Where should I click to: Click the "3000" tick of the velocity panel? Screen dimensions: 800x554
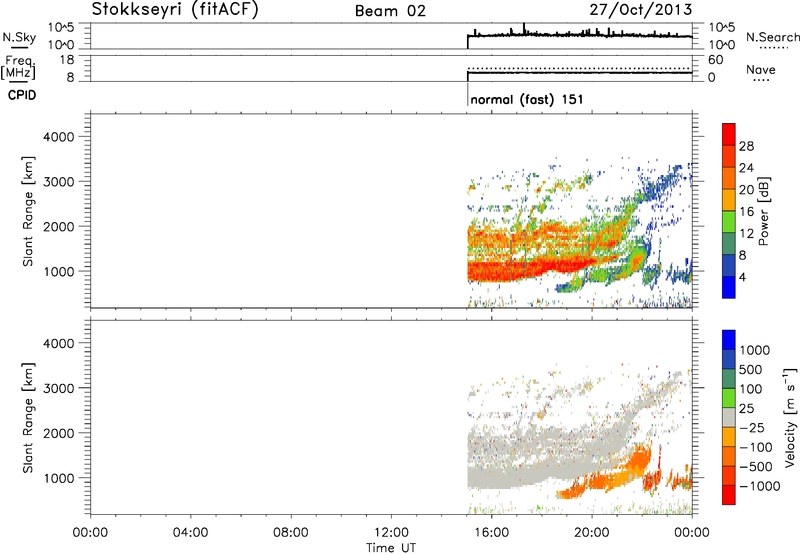(x=59, y=388)
